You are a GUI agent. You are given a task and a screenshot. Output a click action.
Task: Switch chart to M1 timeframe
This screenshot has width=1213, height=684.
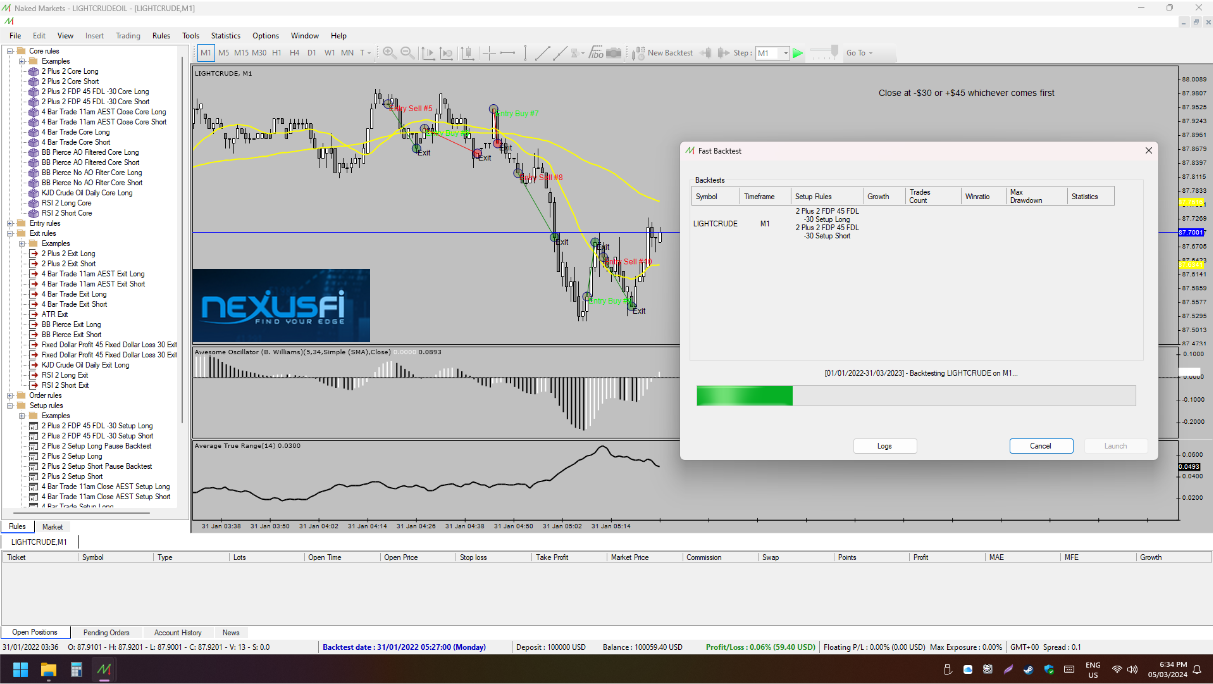tap(205, 52)
